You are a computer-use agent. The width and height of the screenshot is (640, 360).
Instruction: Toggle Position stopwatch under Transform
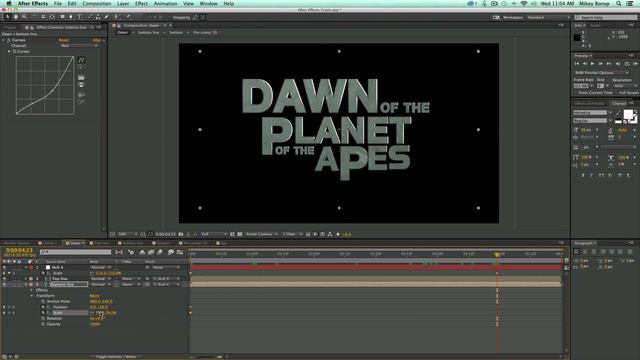[x=43, y=307]
